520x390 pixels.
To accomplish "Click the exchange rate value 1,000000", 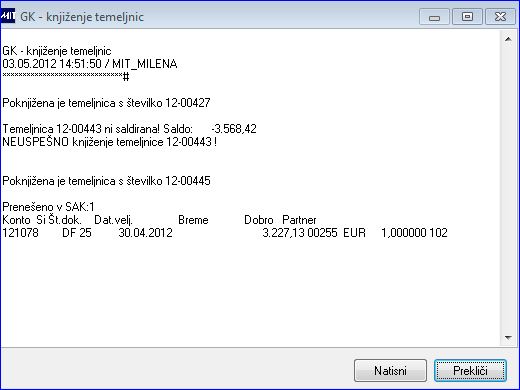I will coord(404,233).
